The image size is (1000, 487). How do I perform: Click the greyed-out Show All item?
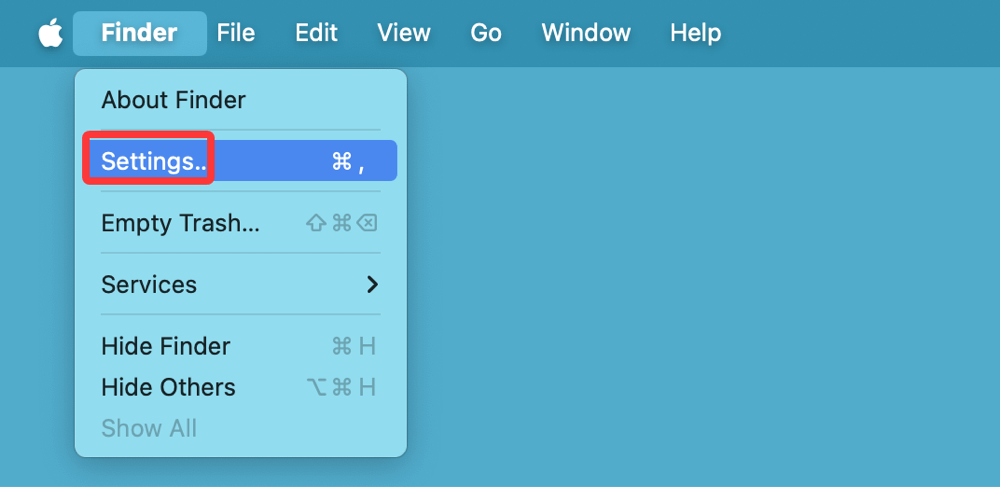[240, 428]
